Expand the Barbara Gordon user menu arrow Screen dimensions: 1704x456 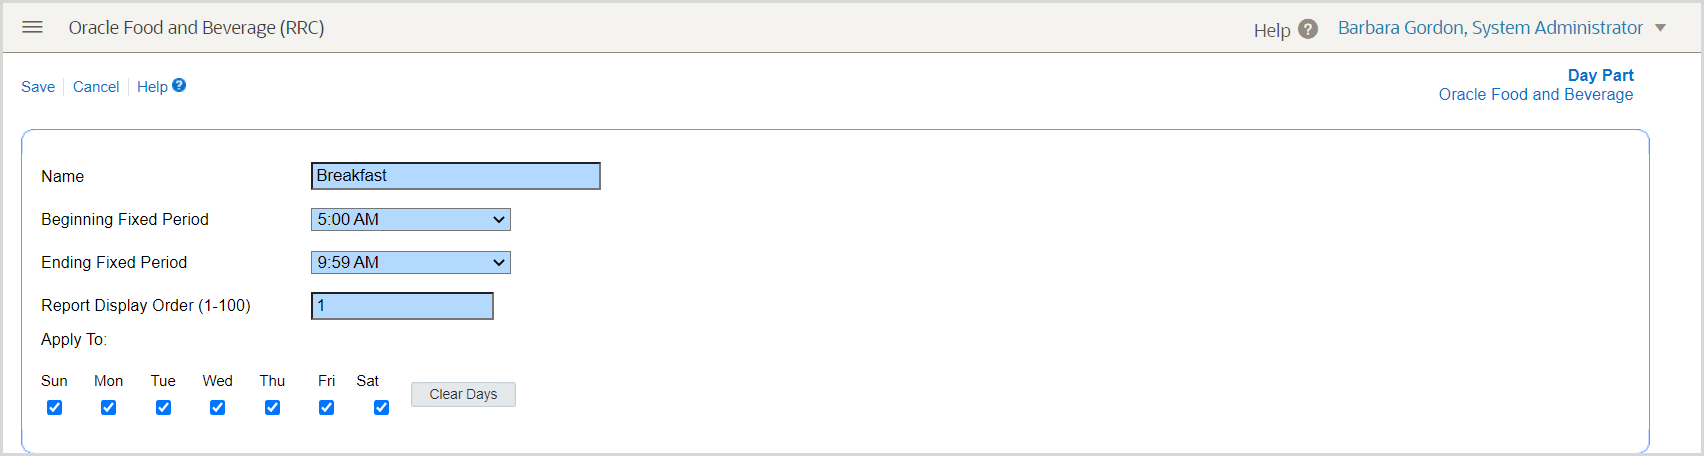click(1661, 28)
